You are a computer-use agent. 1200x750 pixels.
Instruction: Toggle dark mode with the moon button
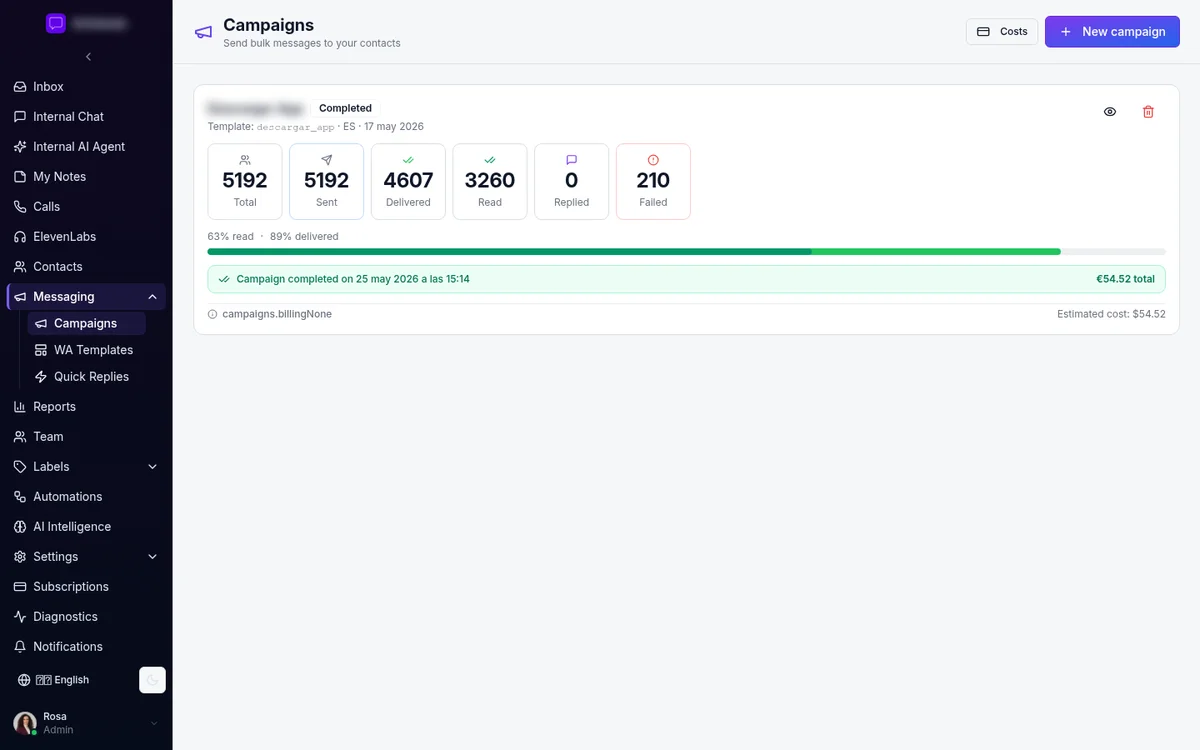click(152, 680)
